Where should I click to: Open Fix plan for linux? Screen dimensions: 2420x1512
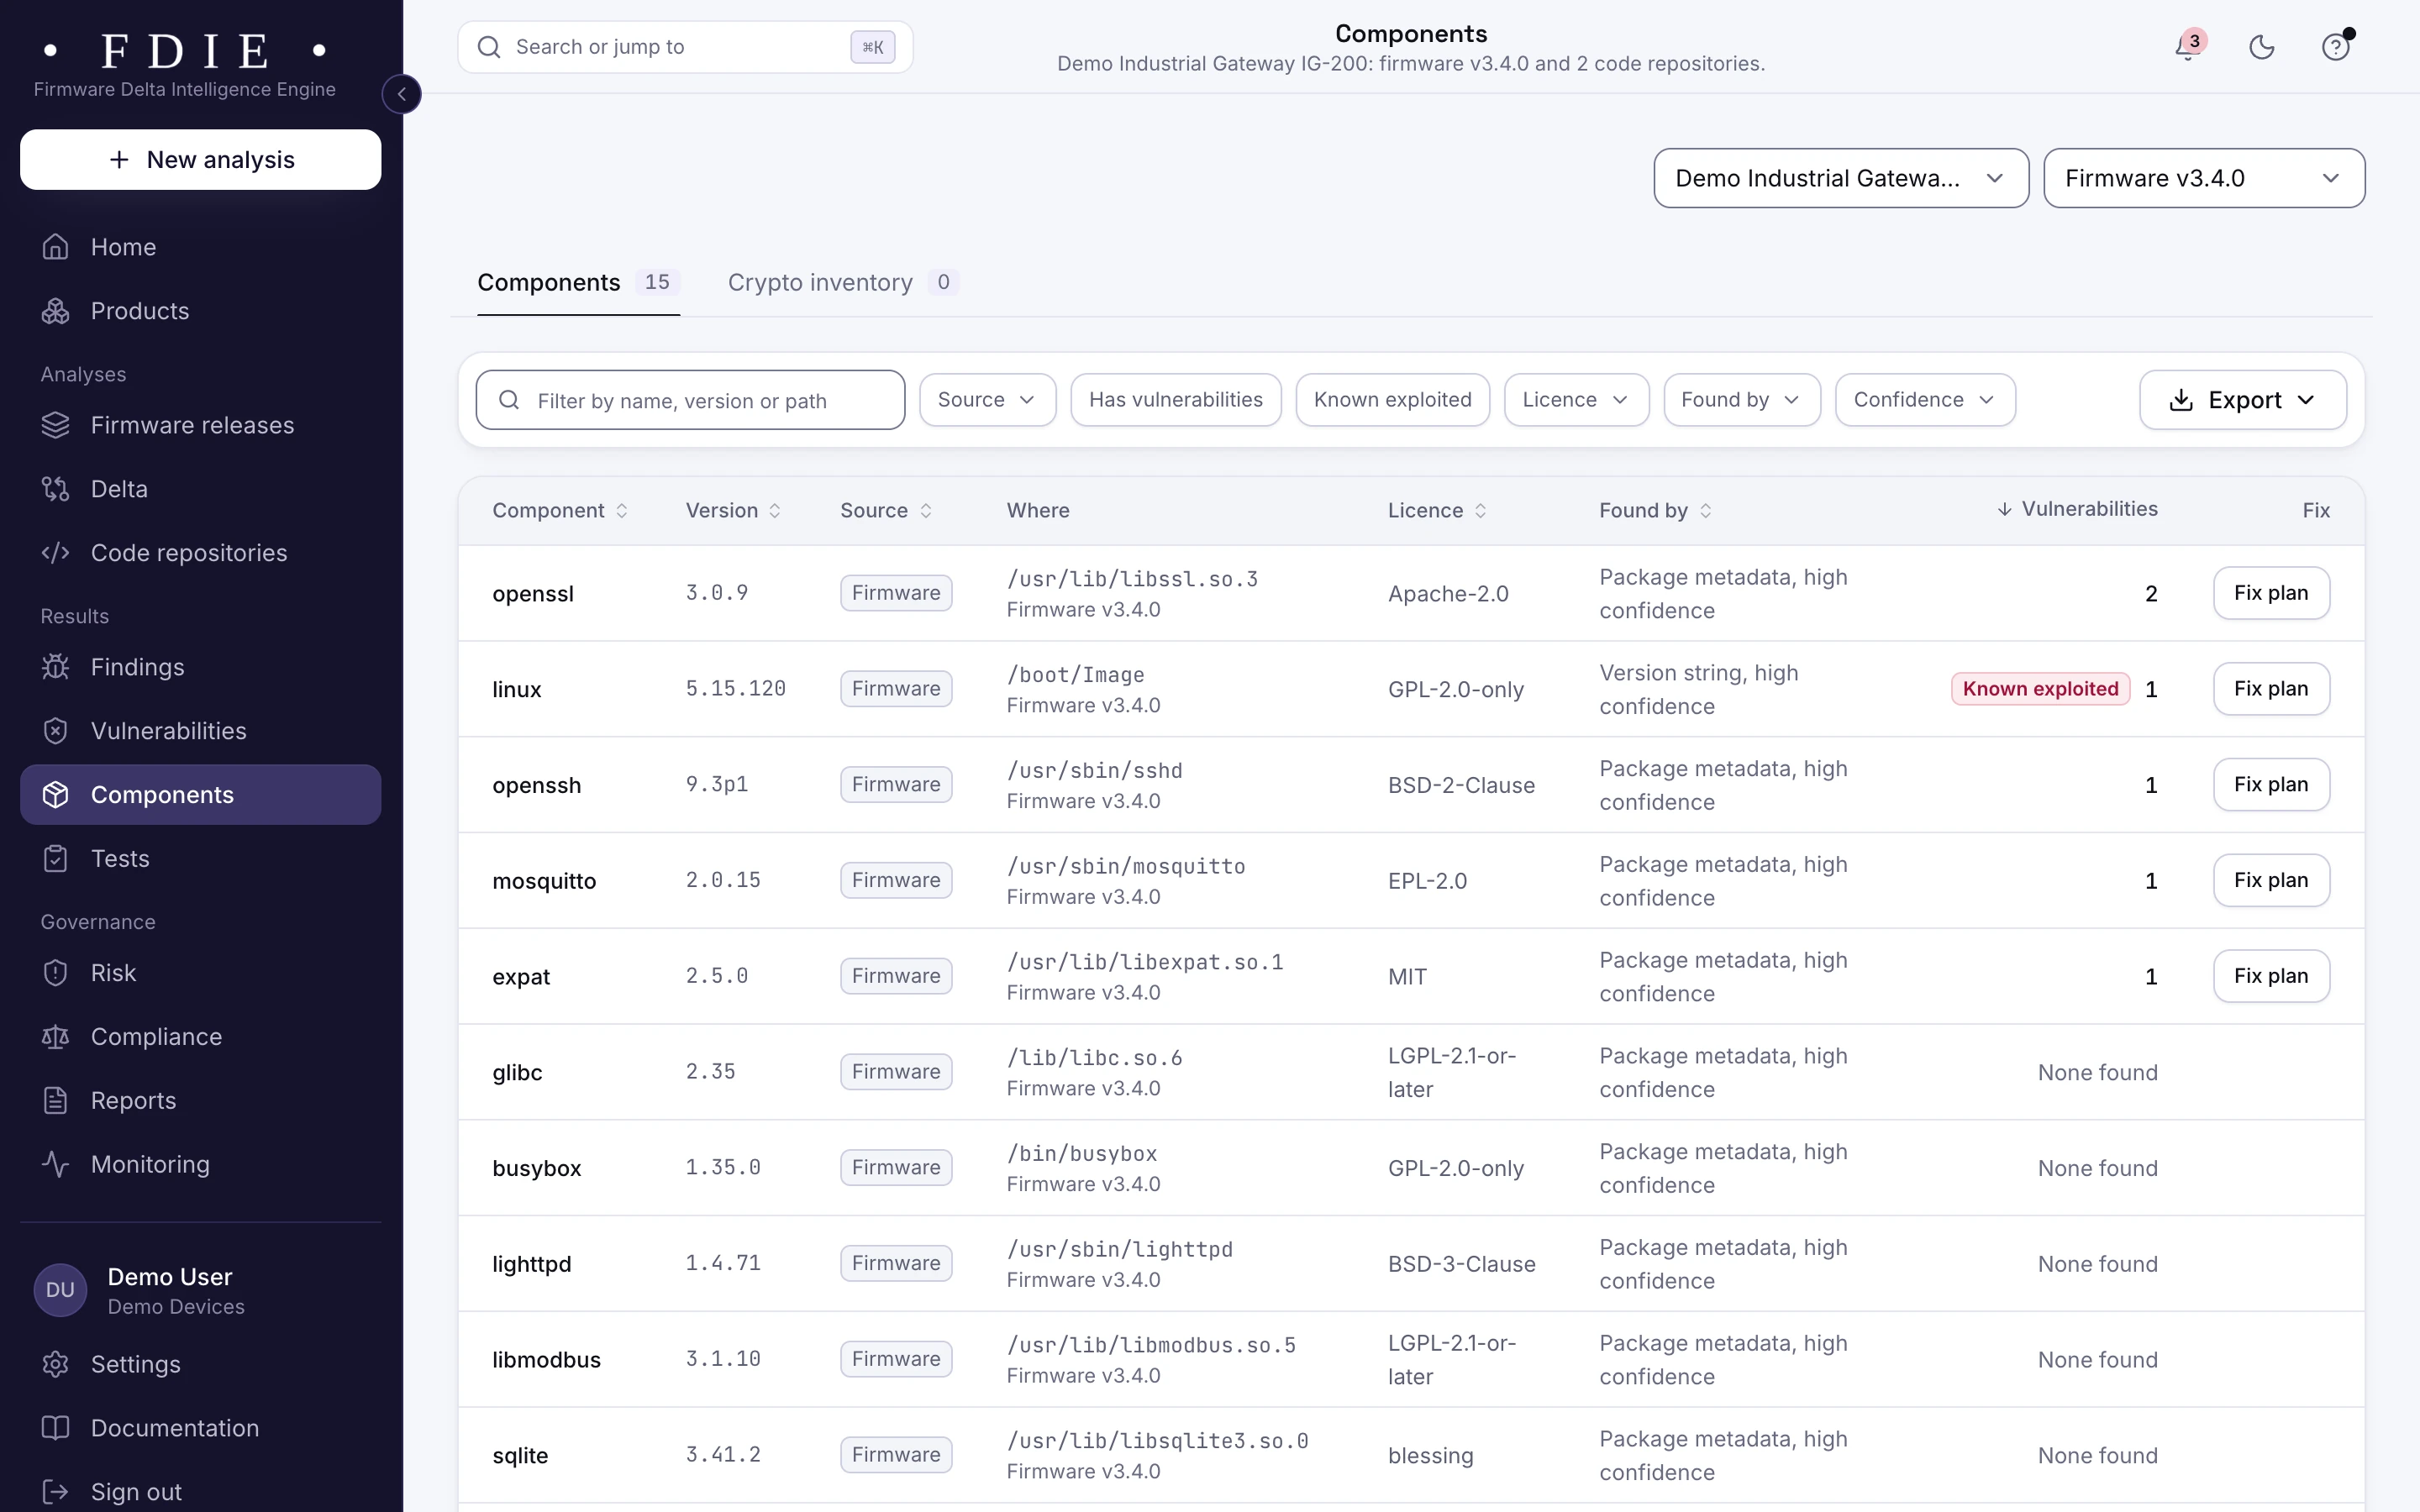tap(2271, 689)
